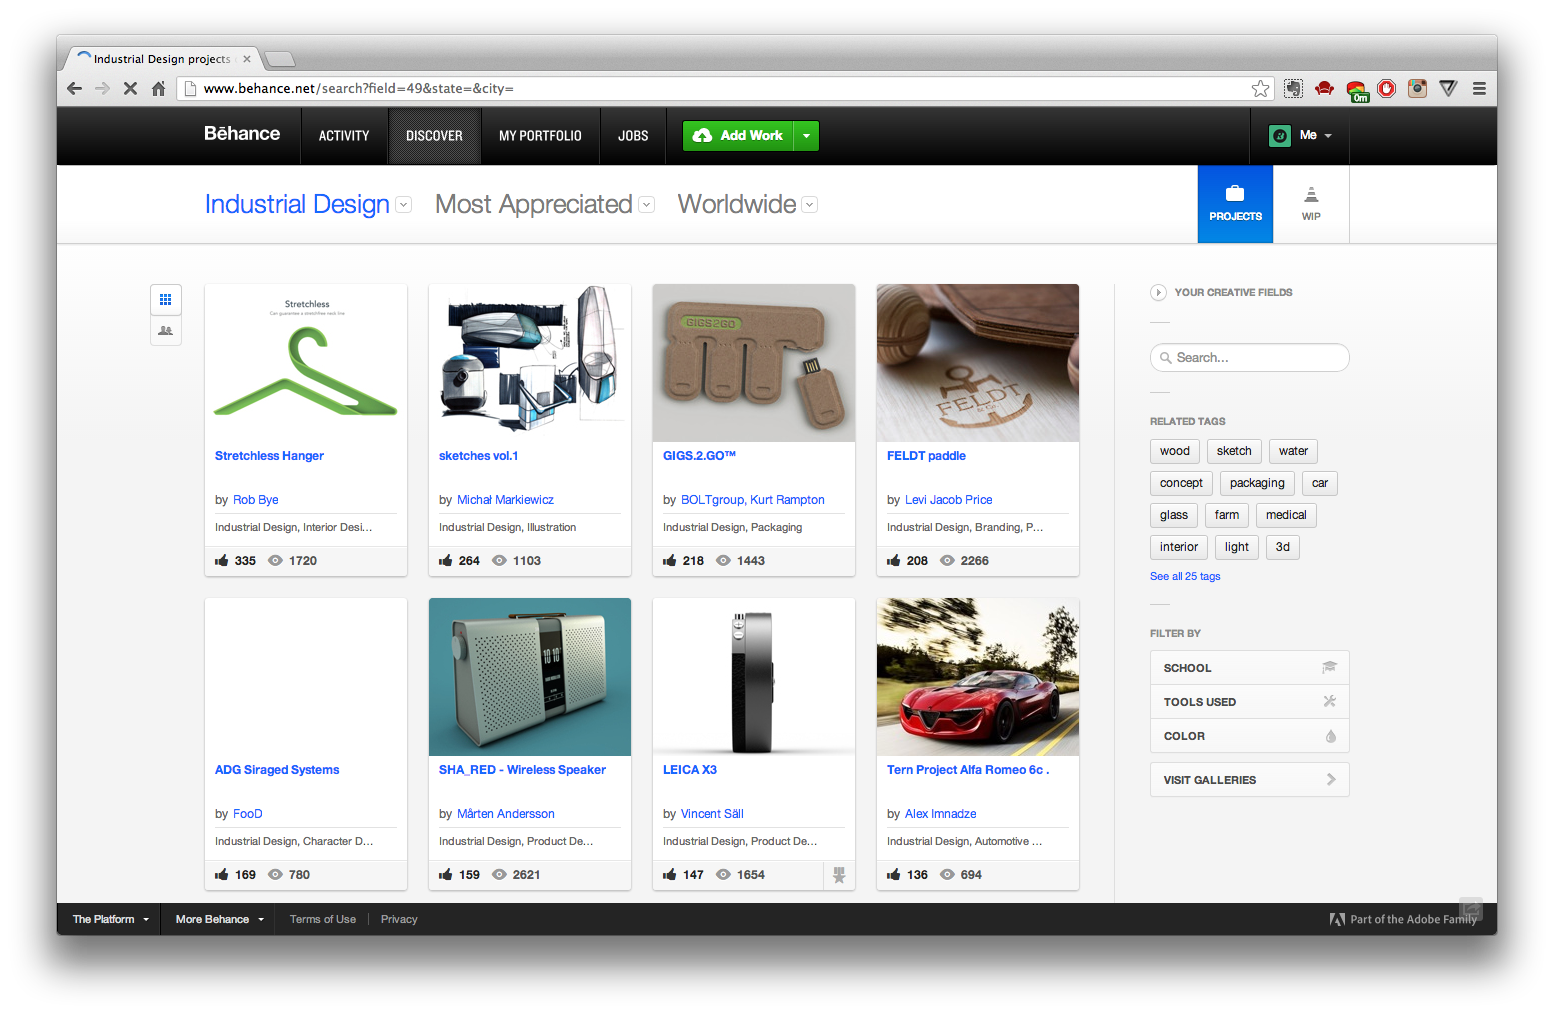This screenshot has height=1014, width=1554.
Task: Open Visit Galleries button
Action: [x=1249, y=779]
